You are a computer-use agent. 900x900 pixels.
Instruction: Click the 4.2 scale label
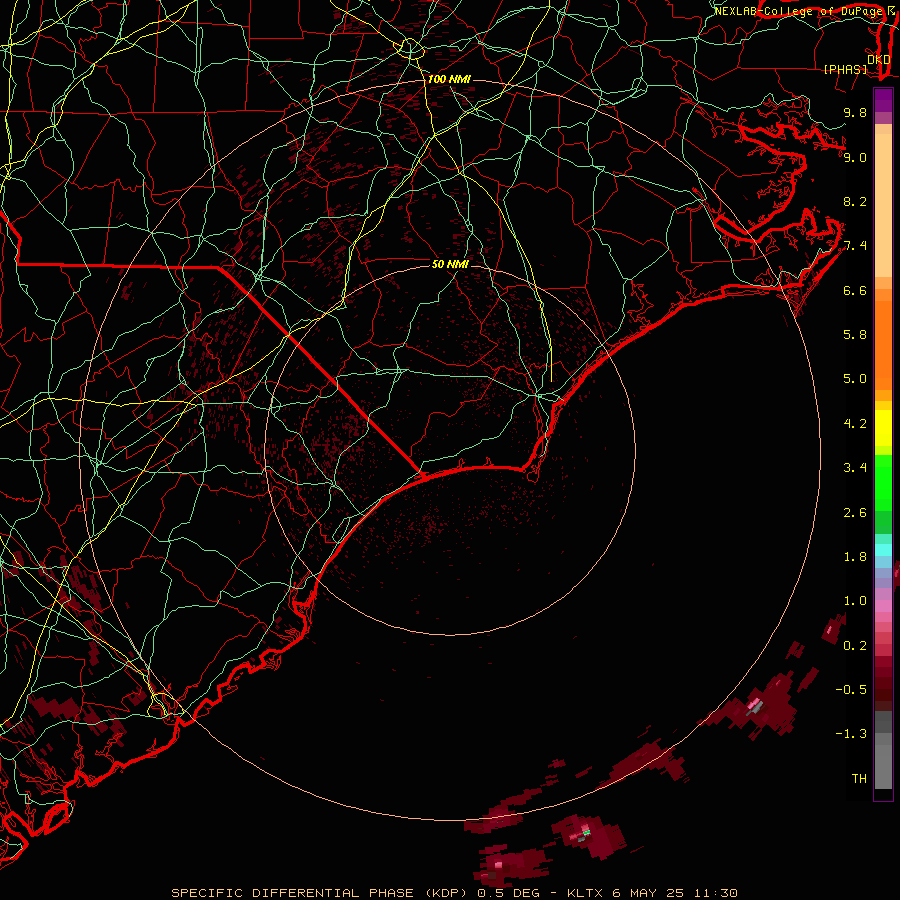[855, 424]
